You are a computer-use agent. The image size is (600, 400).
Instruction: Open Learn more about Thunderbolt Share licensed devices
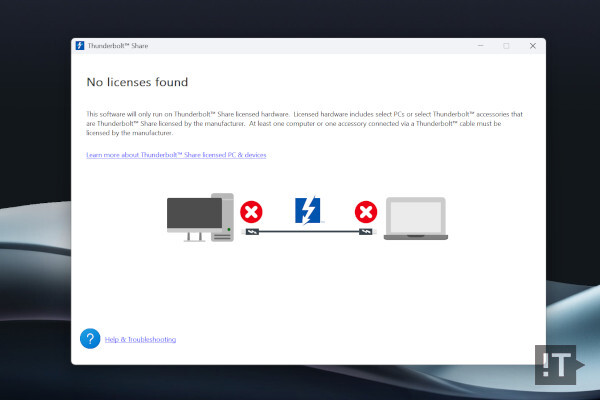pyautogui.click(x=176, y=155)
